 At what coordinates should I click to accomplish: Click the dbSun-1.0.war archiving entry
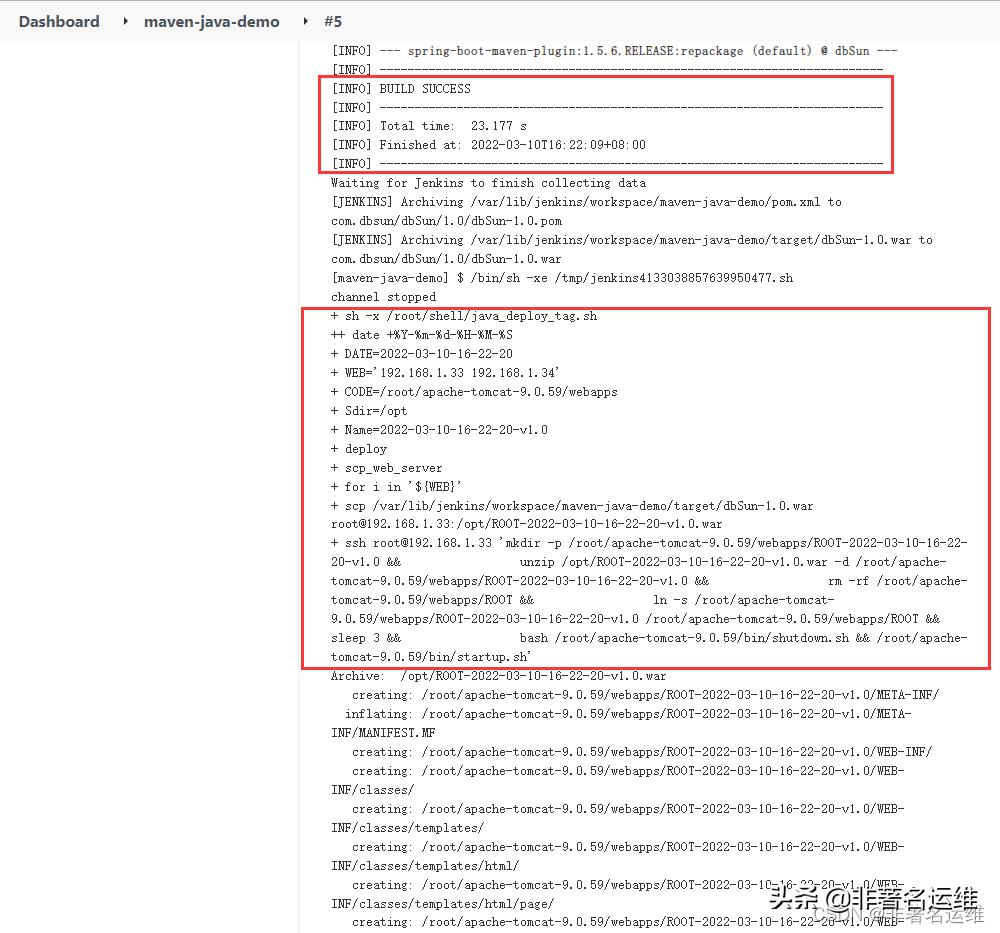pos(625,240)
